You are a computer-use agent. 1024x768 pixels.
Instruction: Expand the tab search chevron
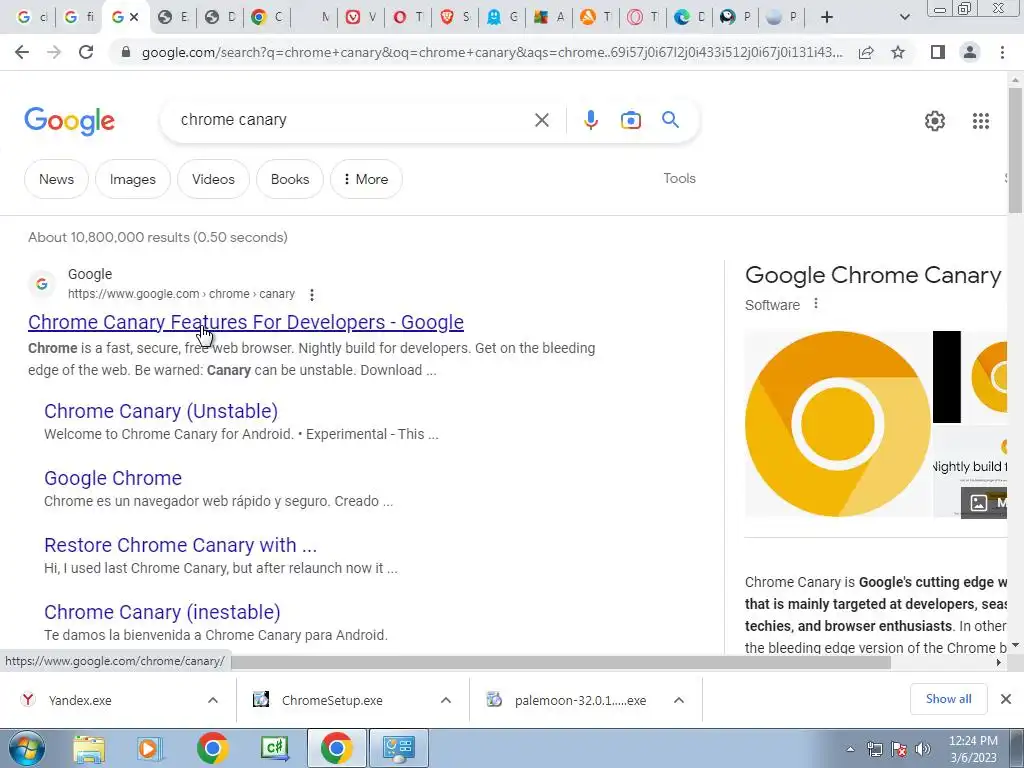[904, 18]
